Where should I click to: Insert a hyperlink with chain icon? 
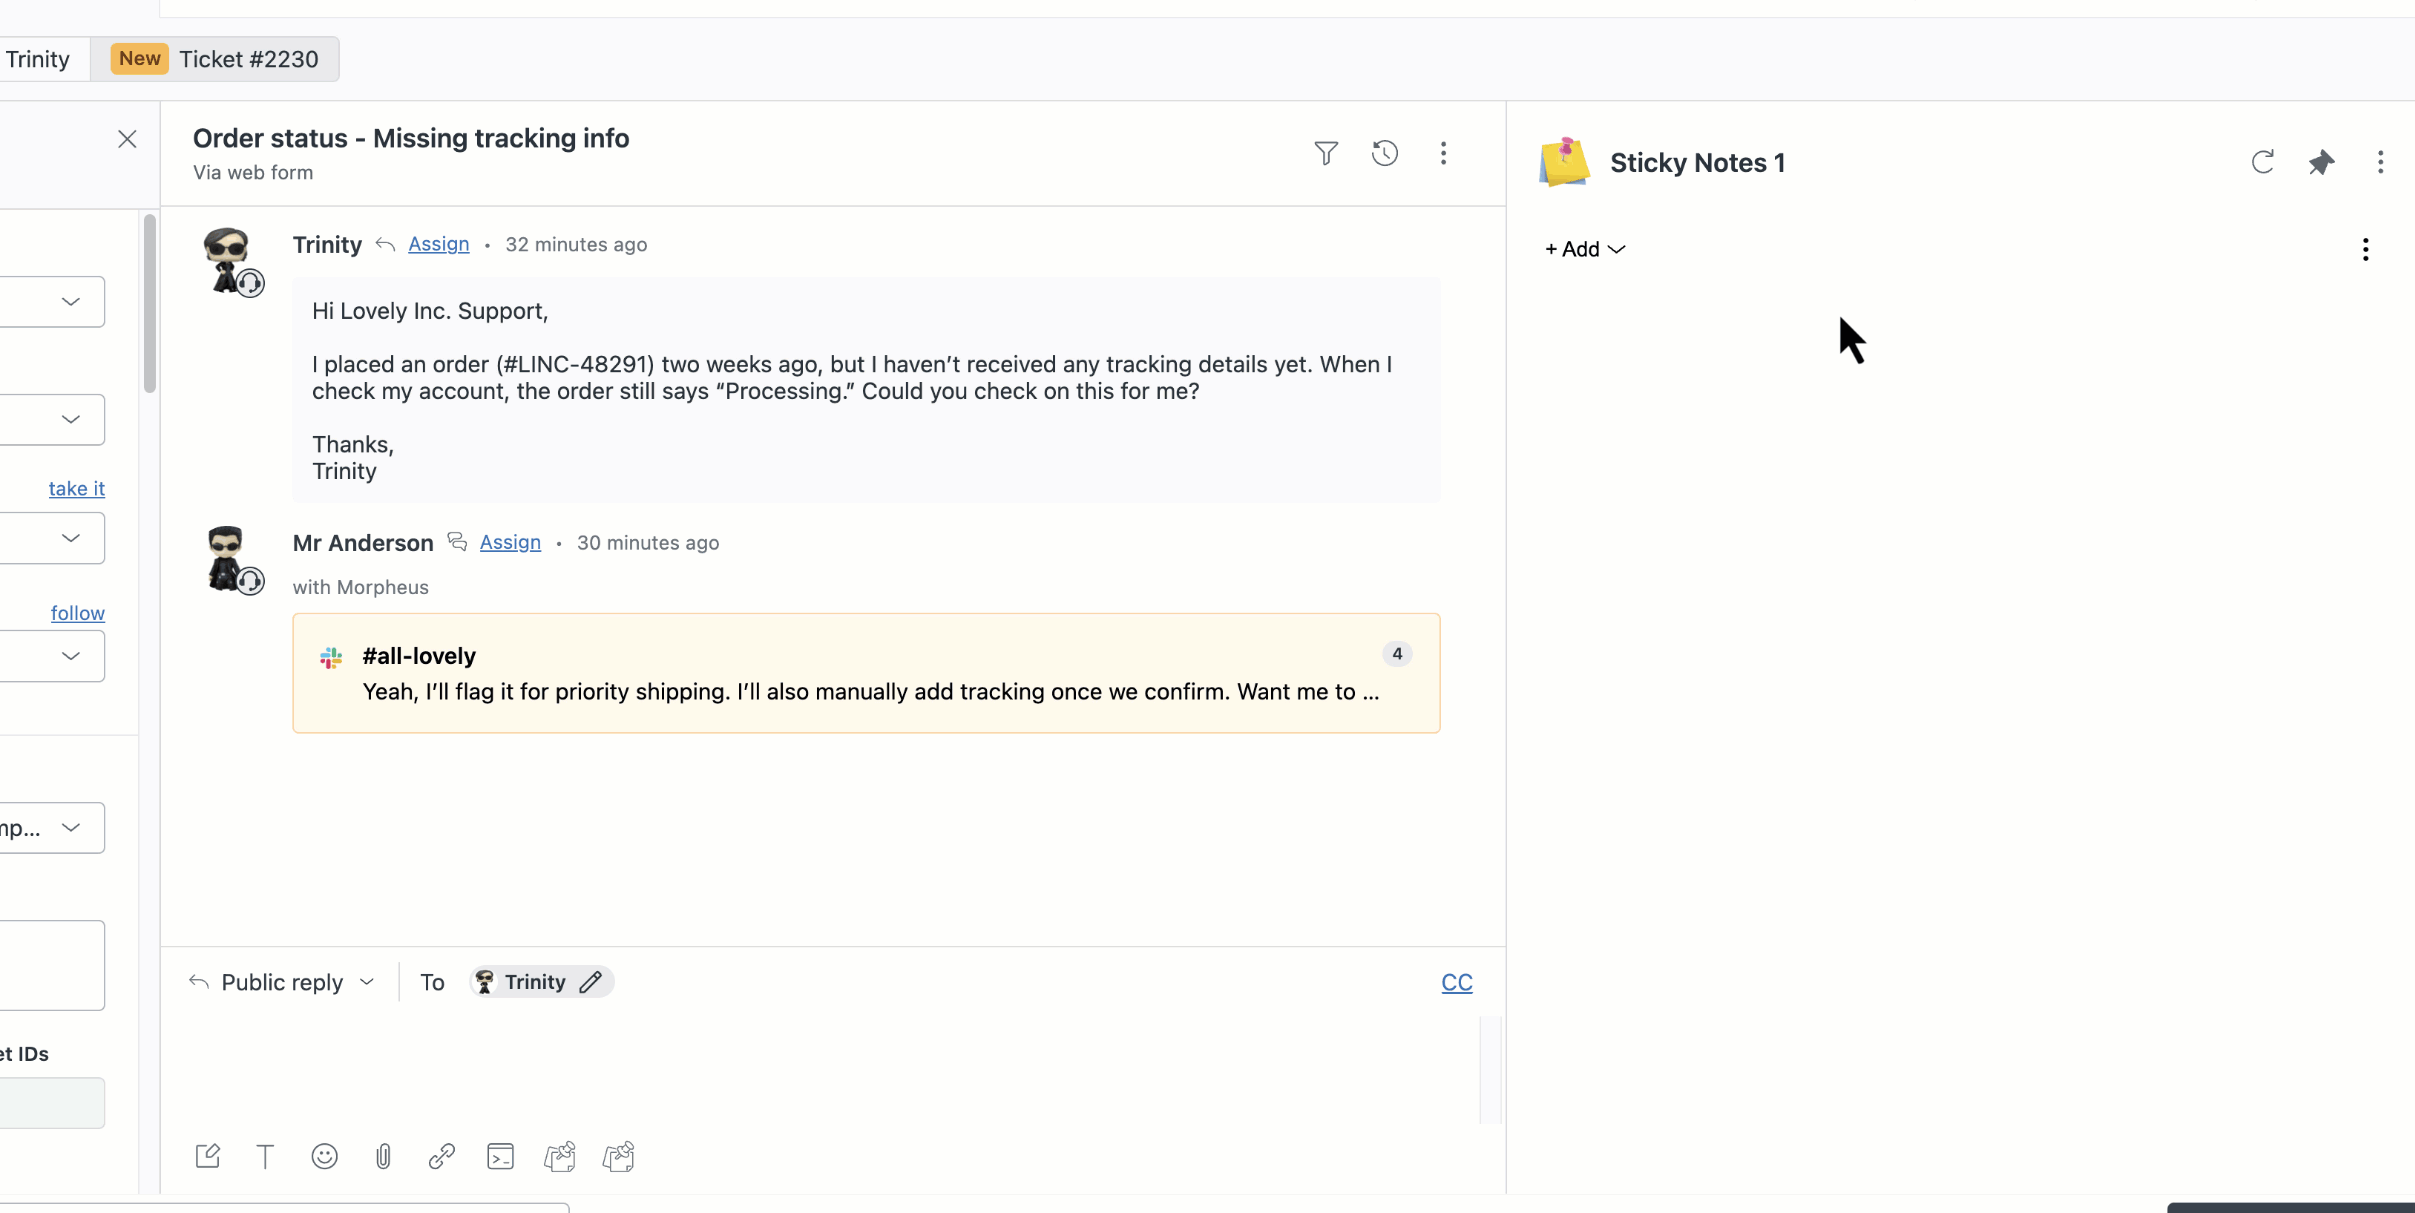point(442,1157)
